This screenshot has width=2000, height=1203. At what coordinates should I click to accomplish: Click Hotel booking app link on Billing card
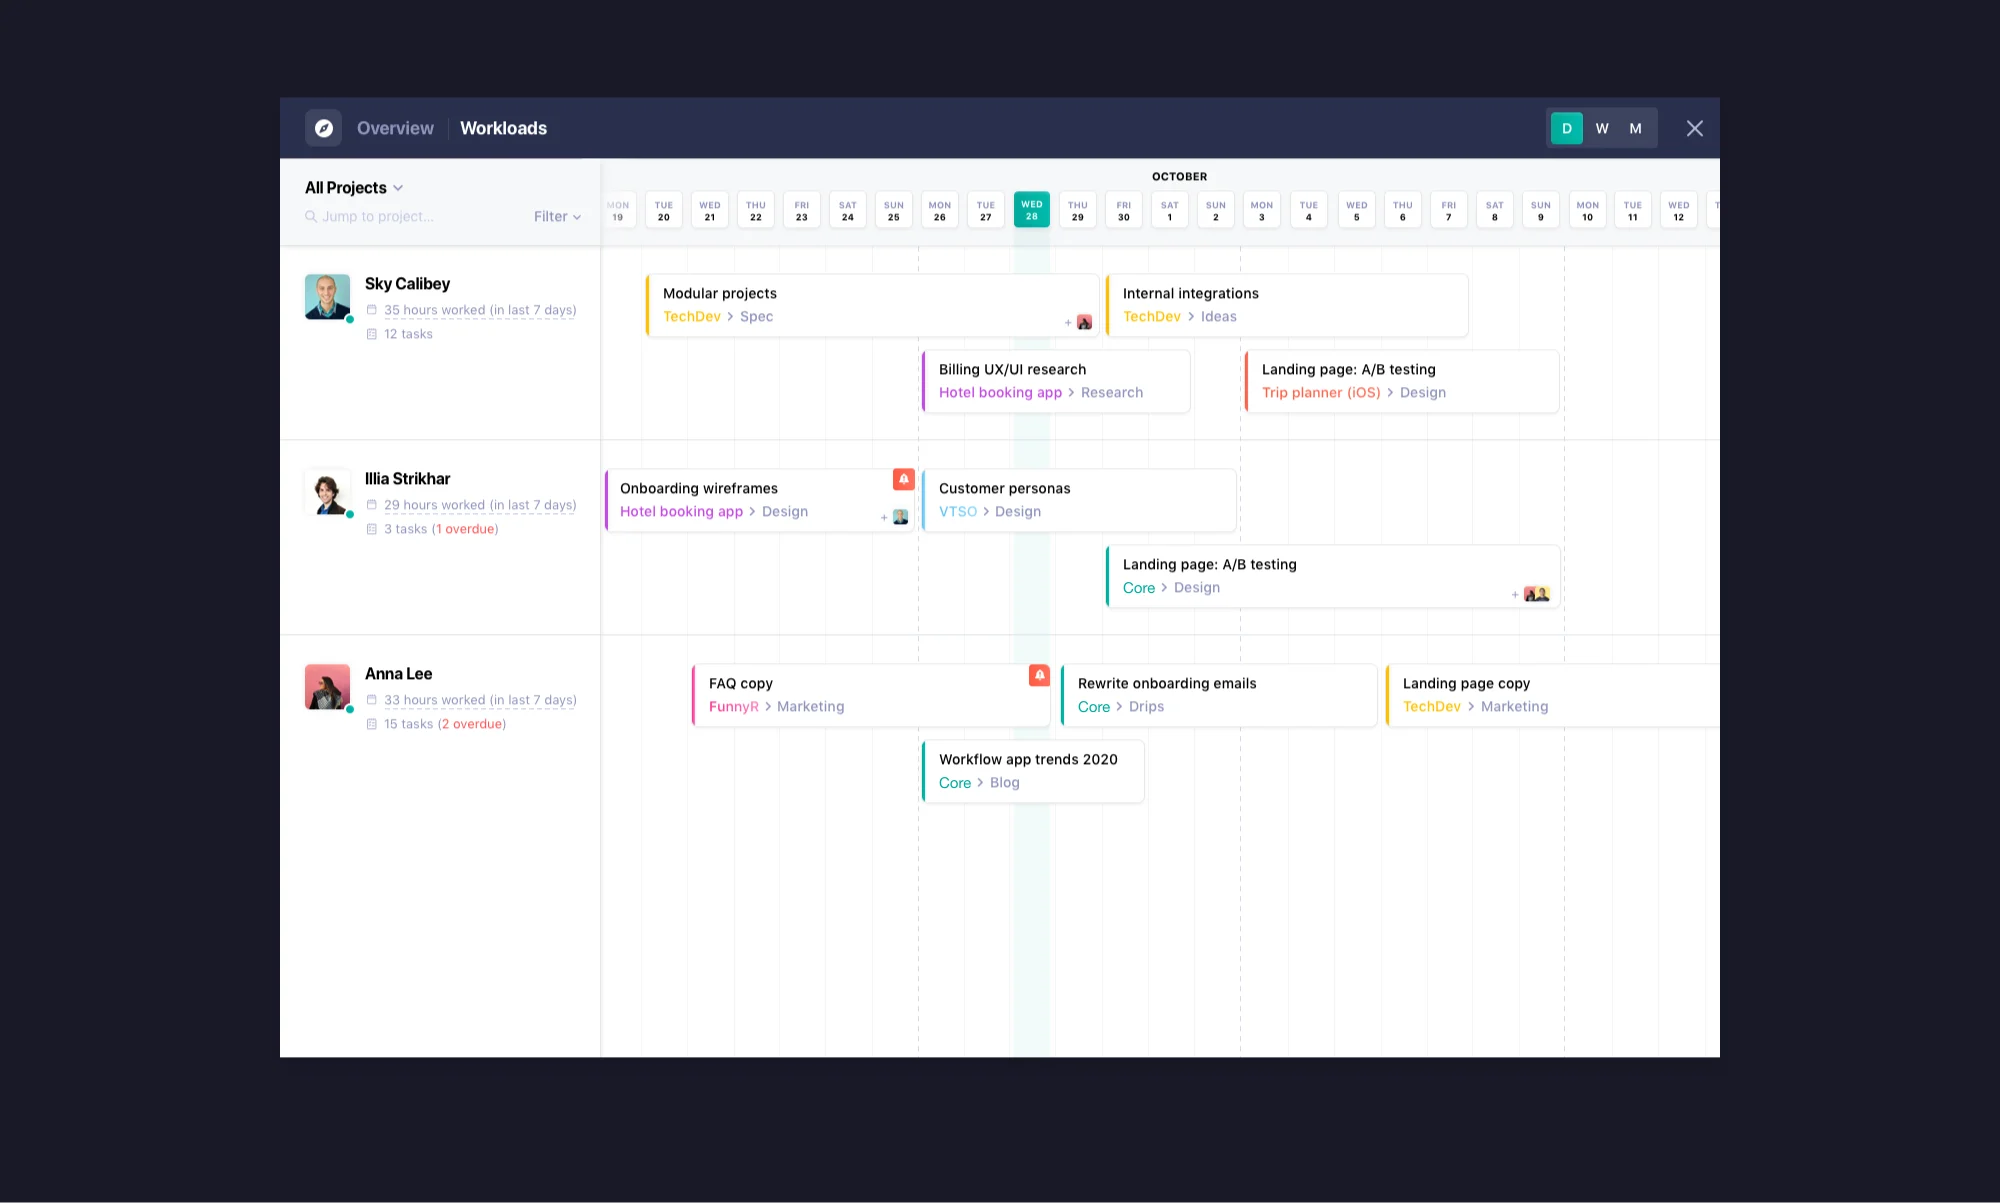click(1000, 393)
